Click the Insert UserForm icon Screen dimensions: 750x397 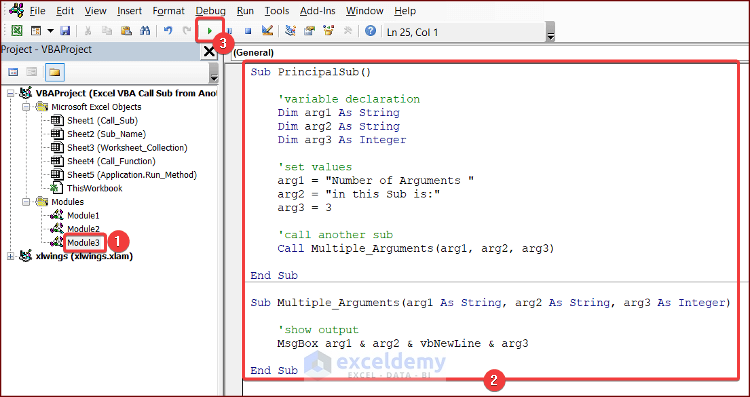pyautogui.click(x=36, y=31)
